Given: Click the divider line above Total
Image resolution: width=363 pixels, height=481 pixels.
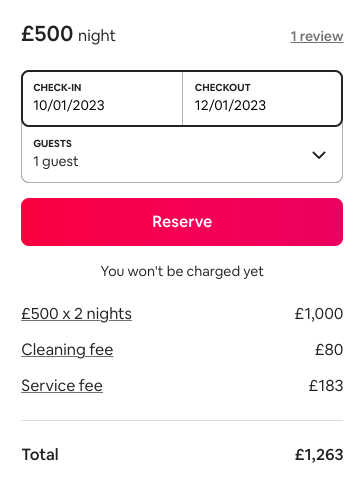Looking at the screenshot, I should click(182, 420).
